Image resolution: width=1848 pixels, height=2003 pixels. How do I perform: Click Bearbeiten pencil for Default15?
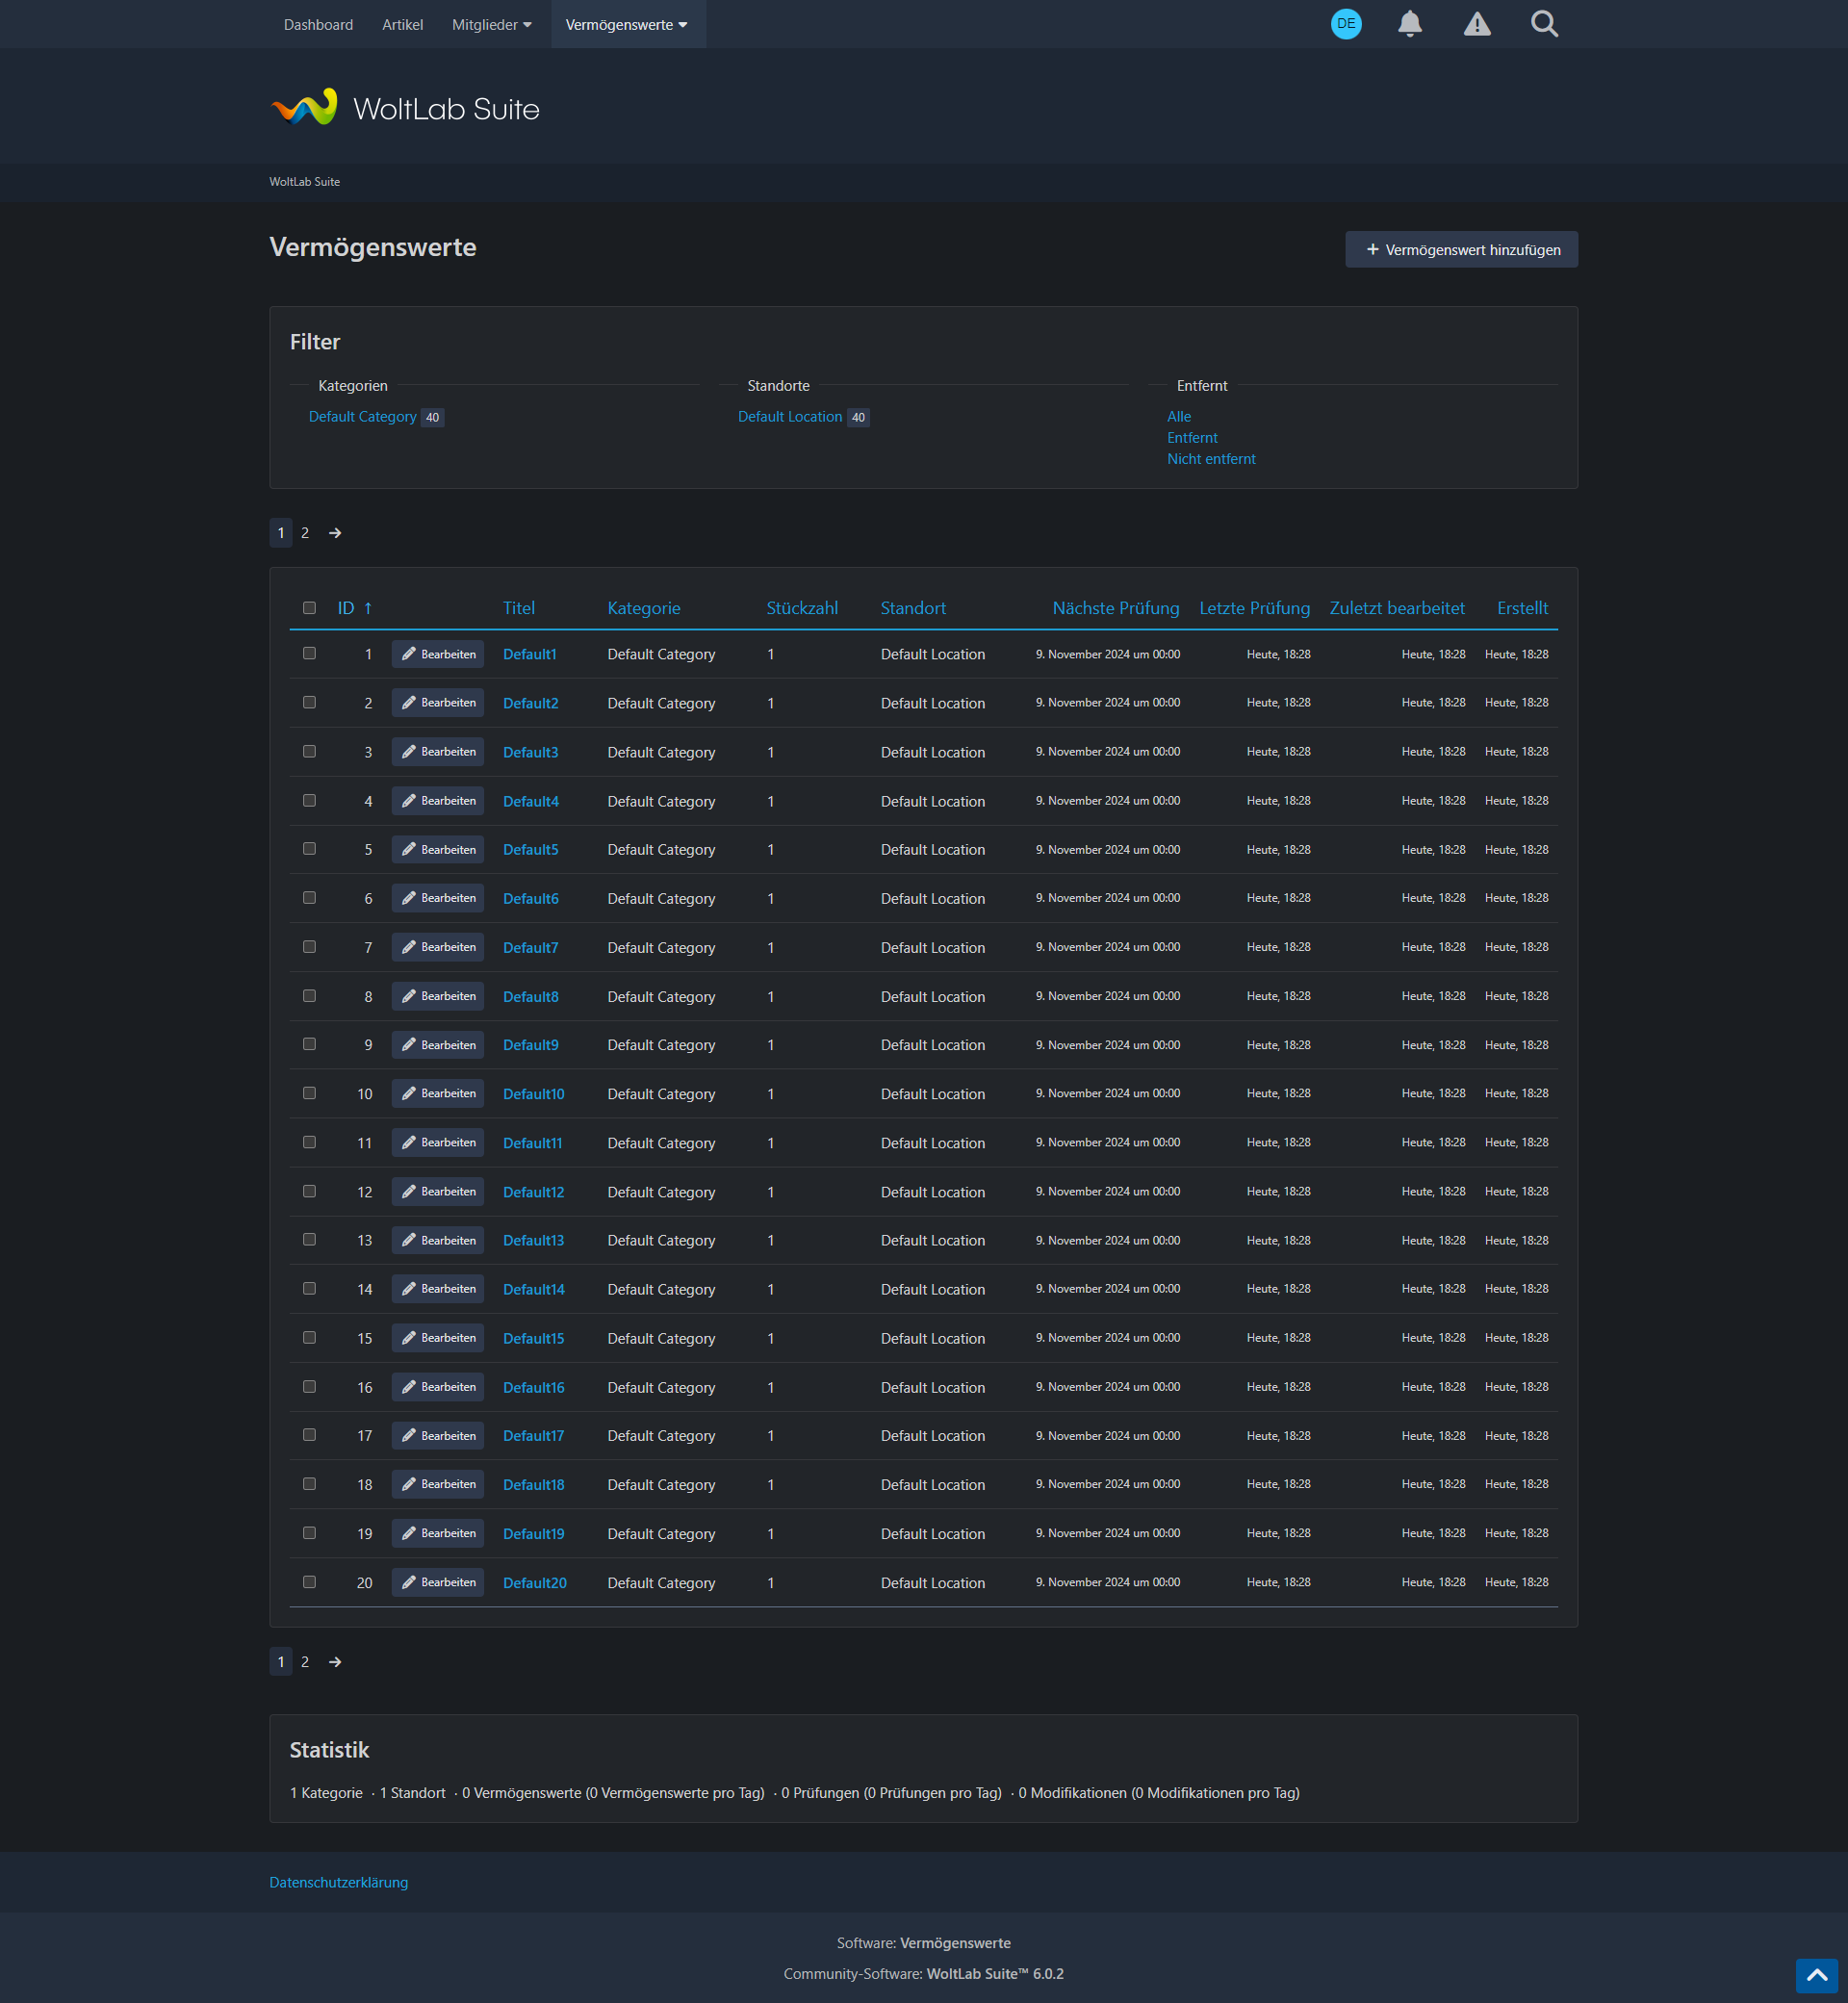click(438, 1338)
